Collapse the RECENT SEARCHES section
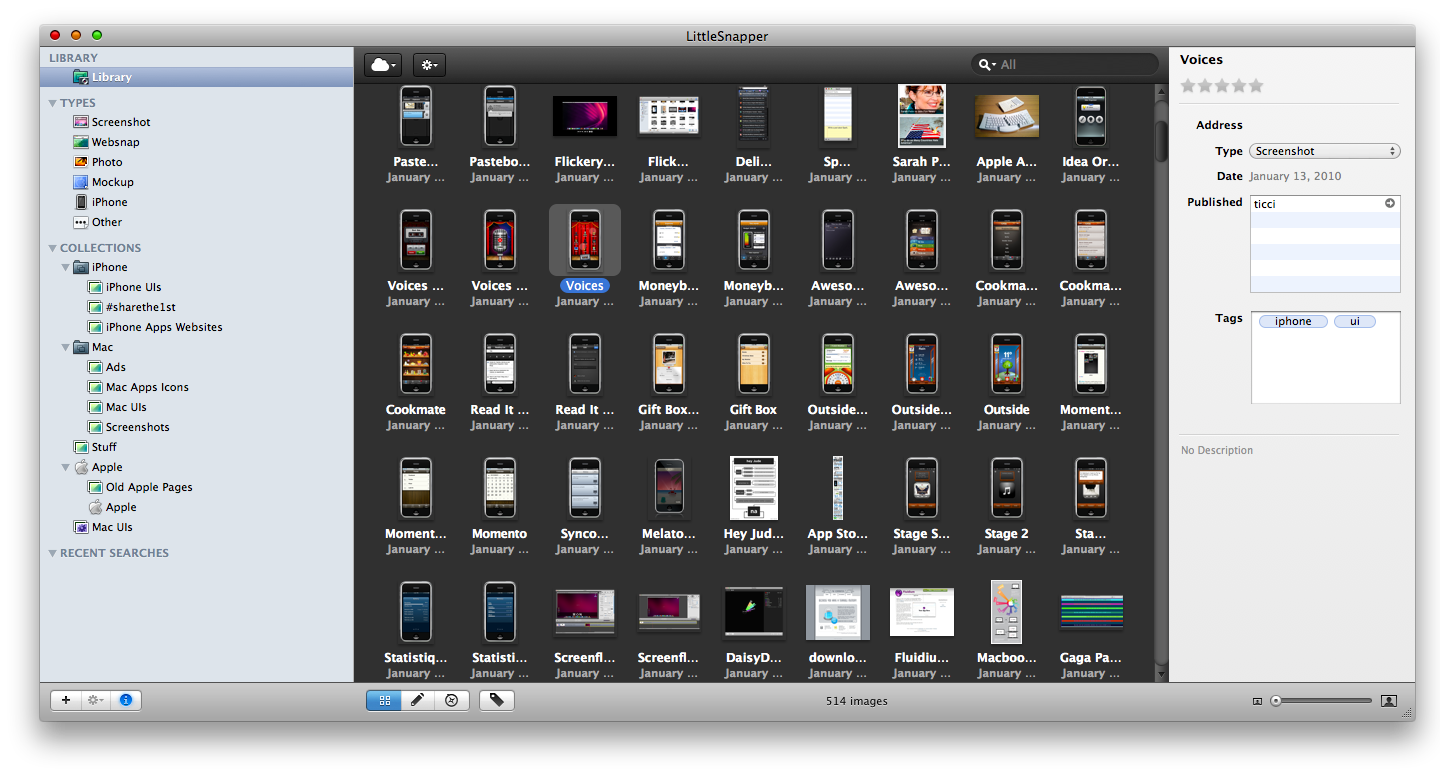 pyautogui.click(x=52, y=553)
